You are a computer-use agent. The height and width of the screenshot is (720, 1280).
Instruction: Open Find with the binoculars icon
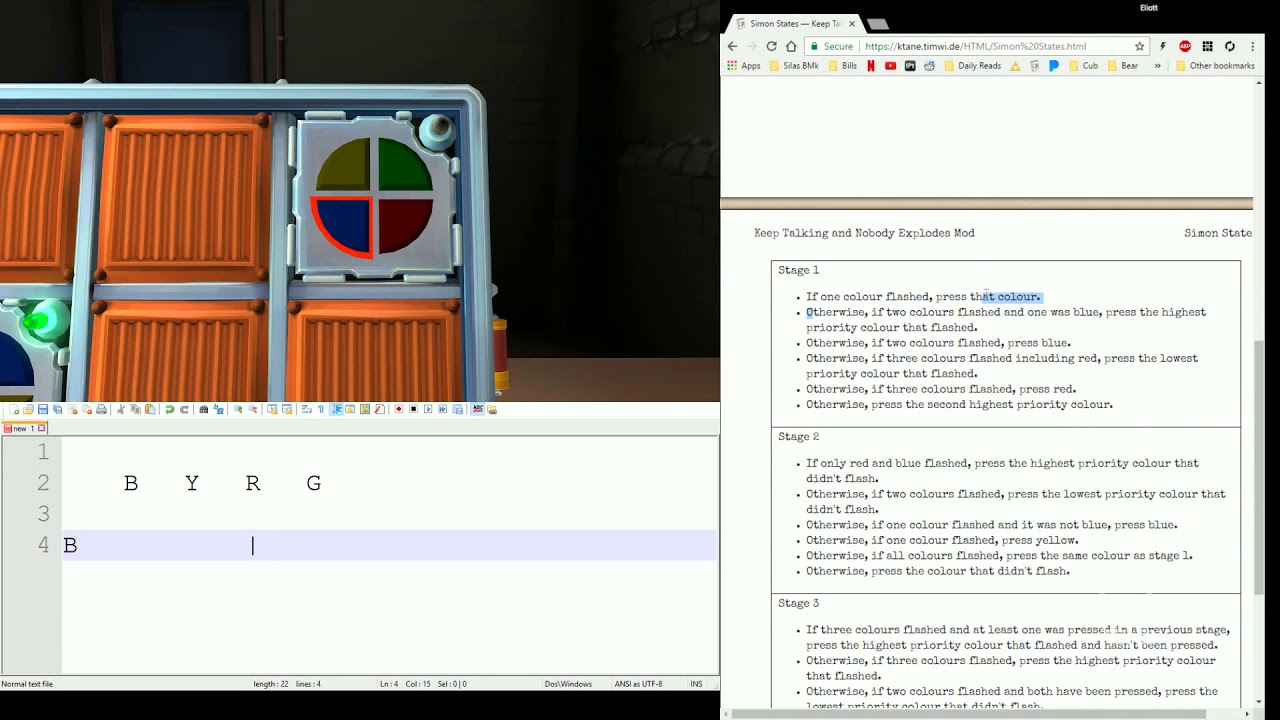[x=204, y=409]
